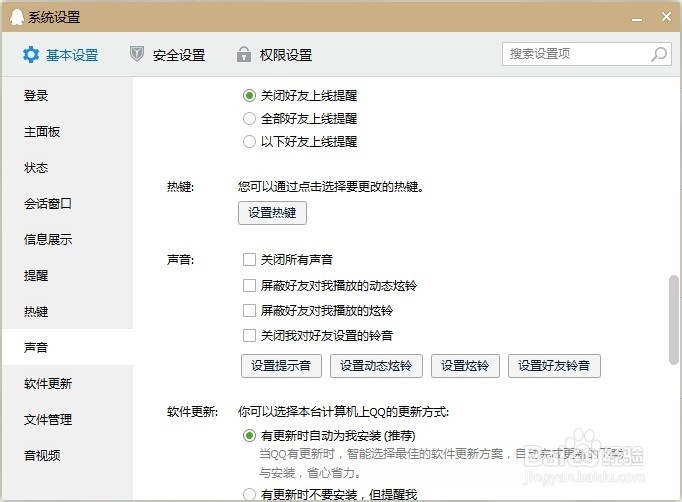Open the 主面板 sidebar section

(67, 131)
